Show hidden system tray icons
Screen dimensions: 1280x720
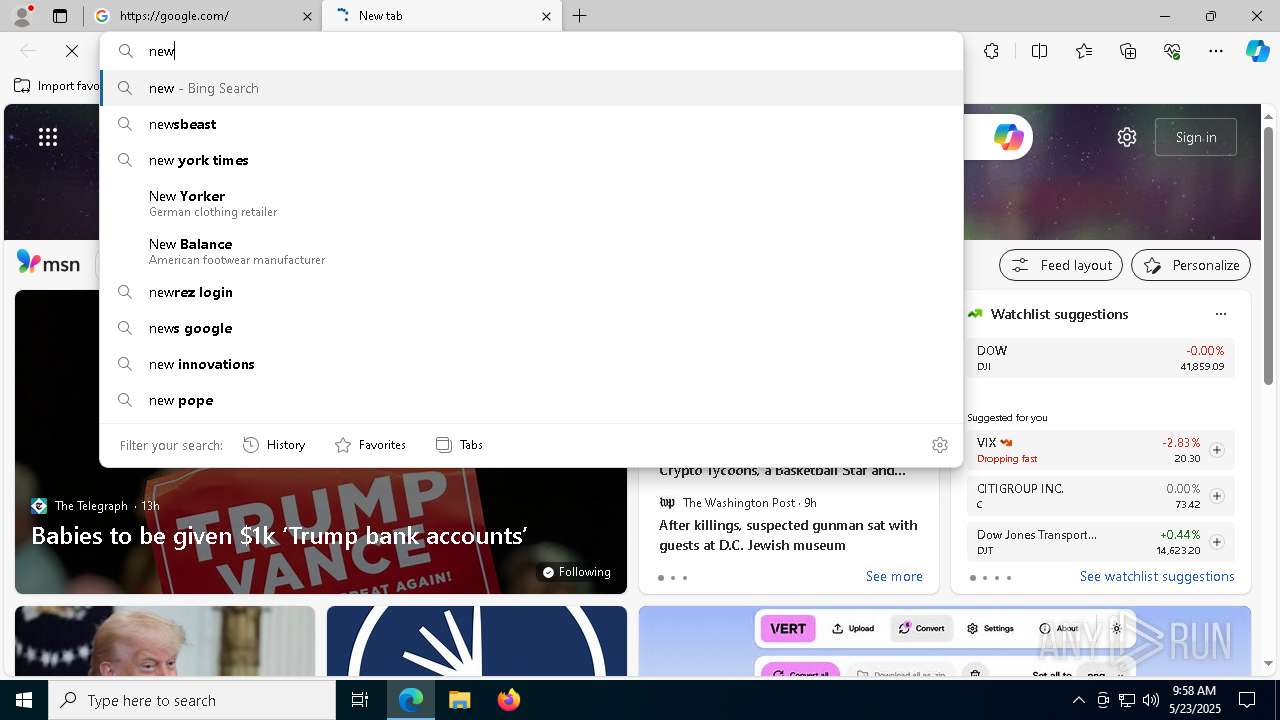click(x=1078, y=700)
